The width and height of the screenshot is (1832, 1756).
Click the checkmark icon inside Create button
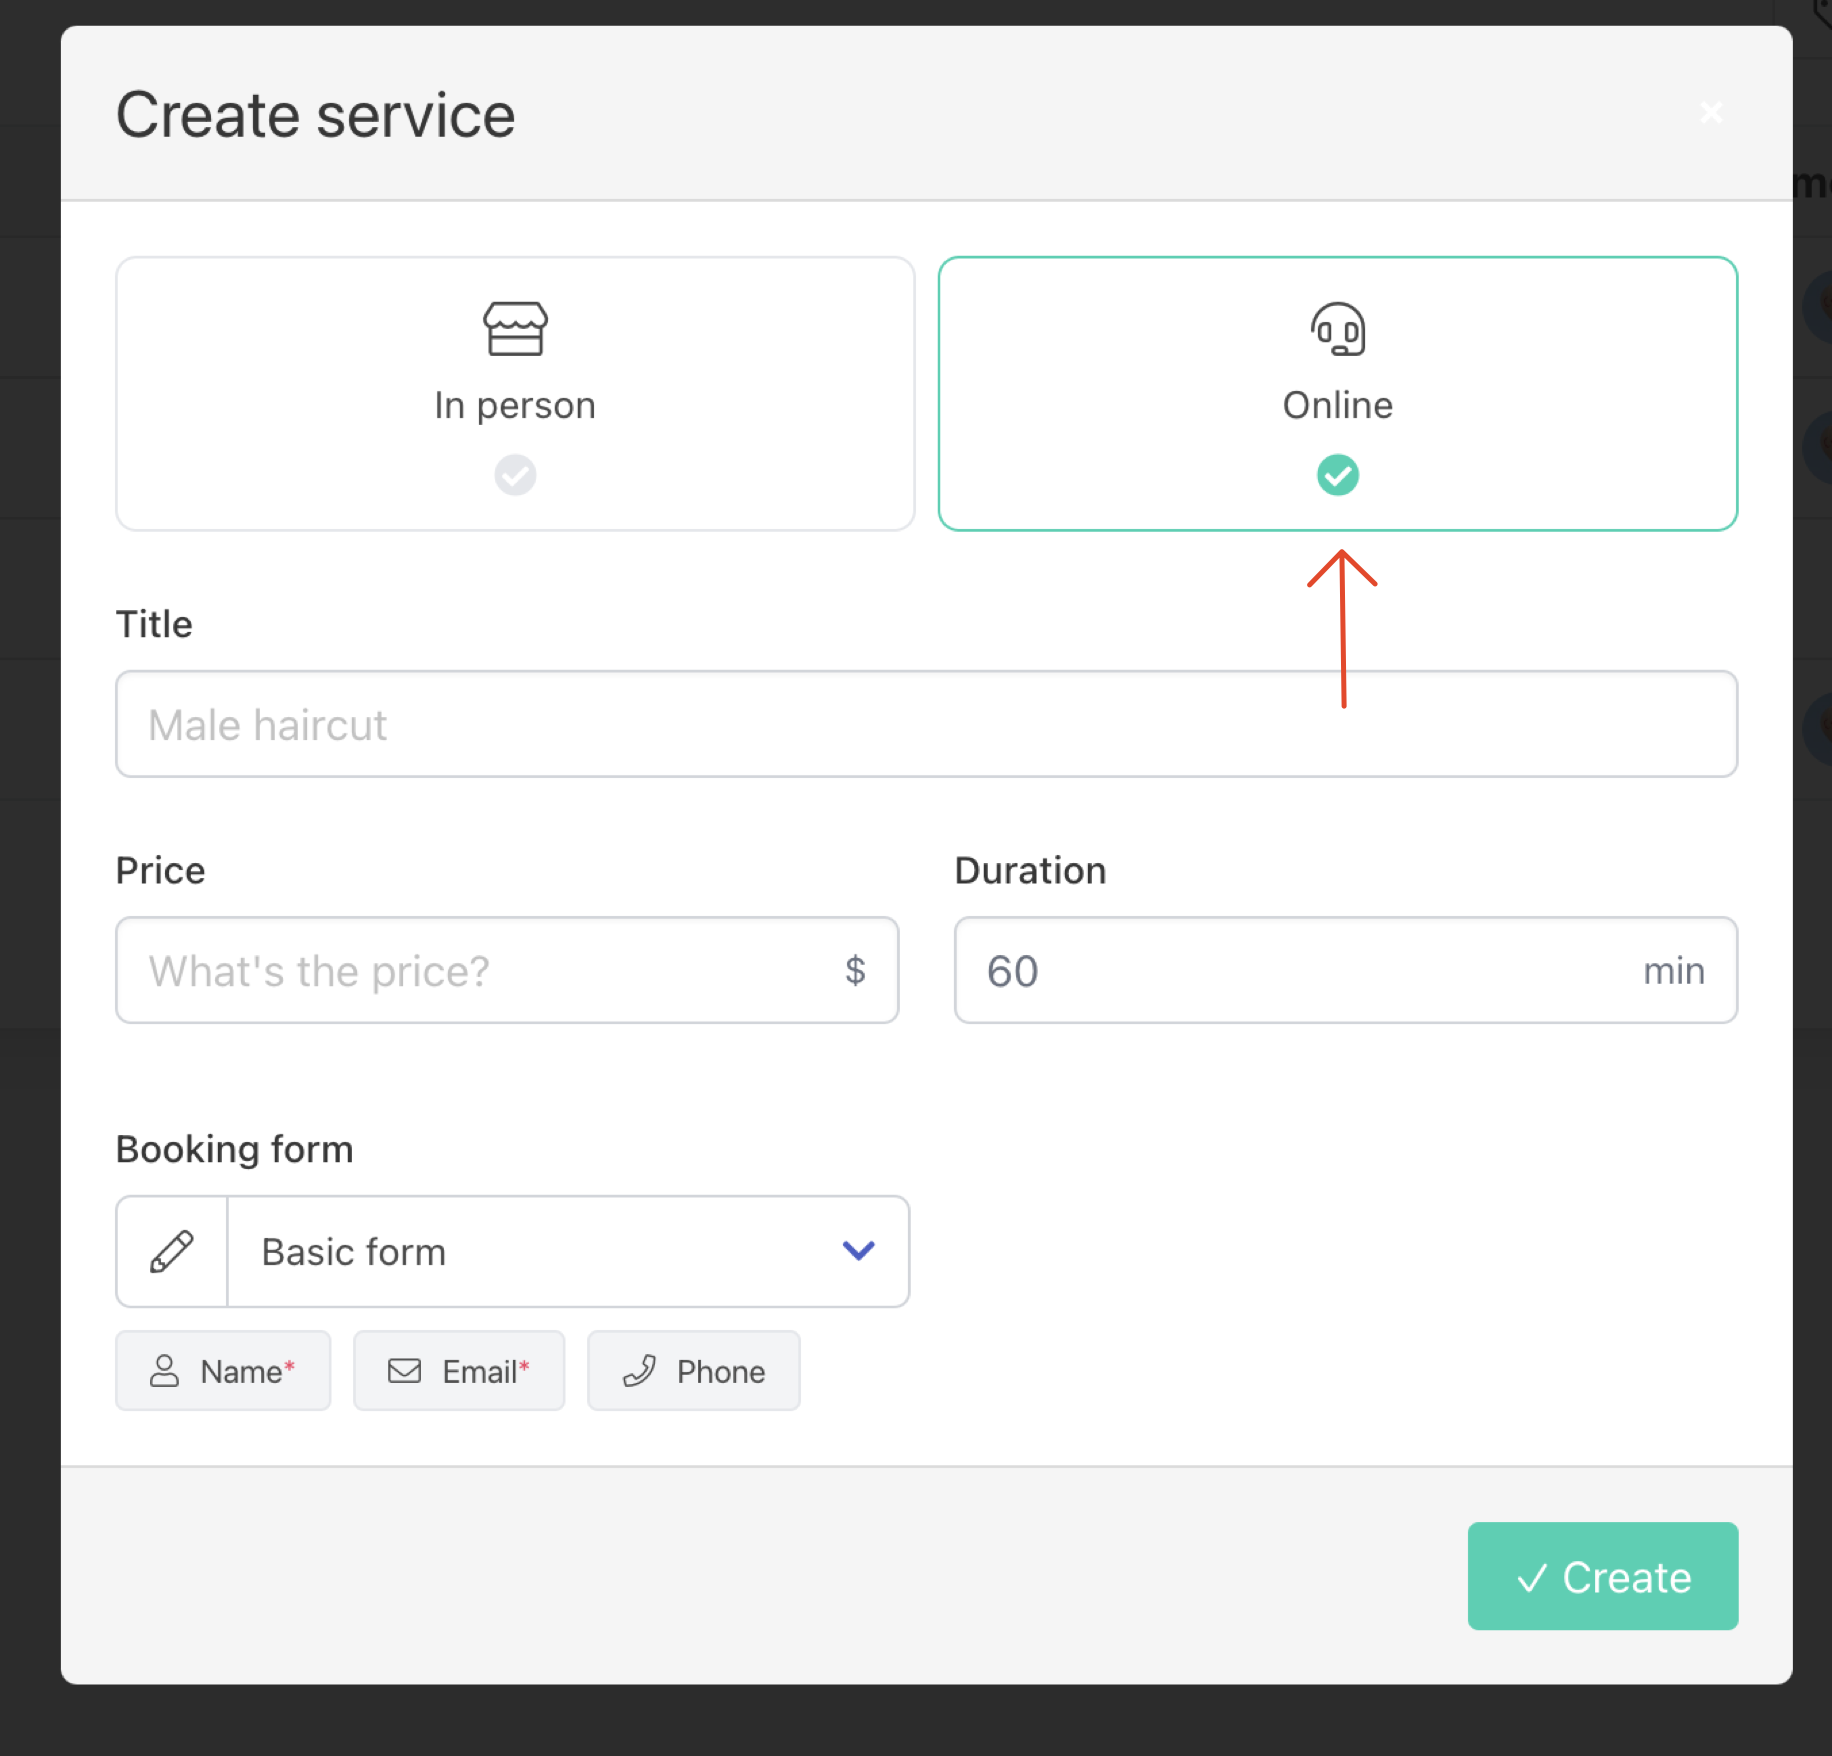coord(1533,1577)
